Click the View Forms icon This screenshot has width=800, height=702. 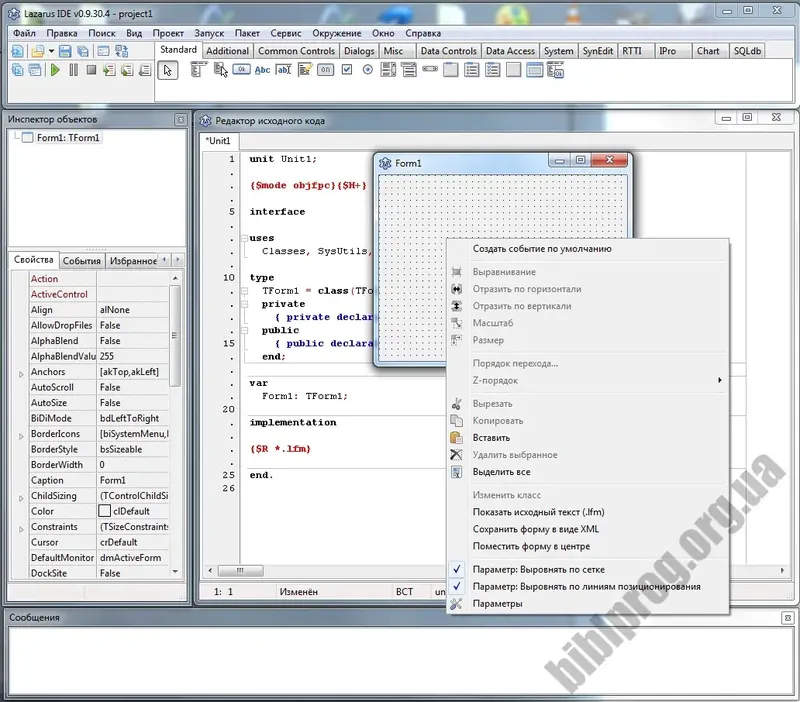[x=35, y=70]
